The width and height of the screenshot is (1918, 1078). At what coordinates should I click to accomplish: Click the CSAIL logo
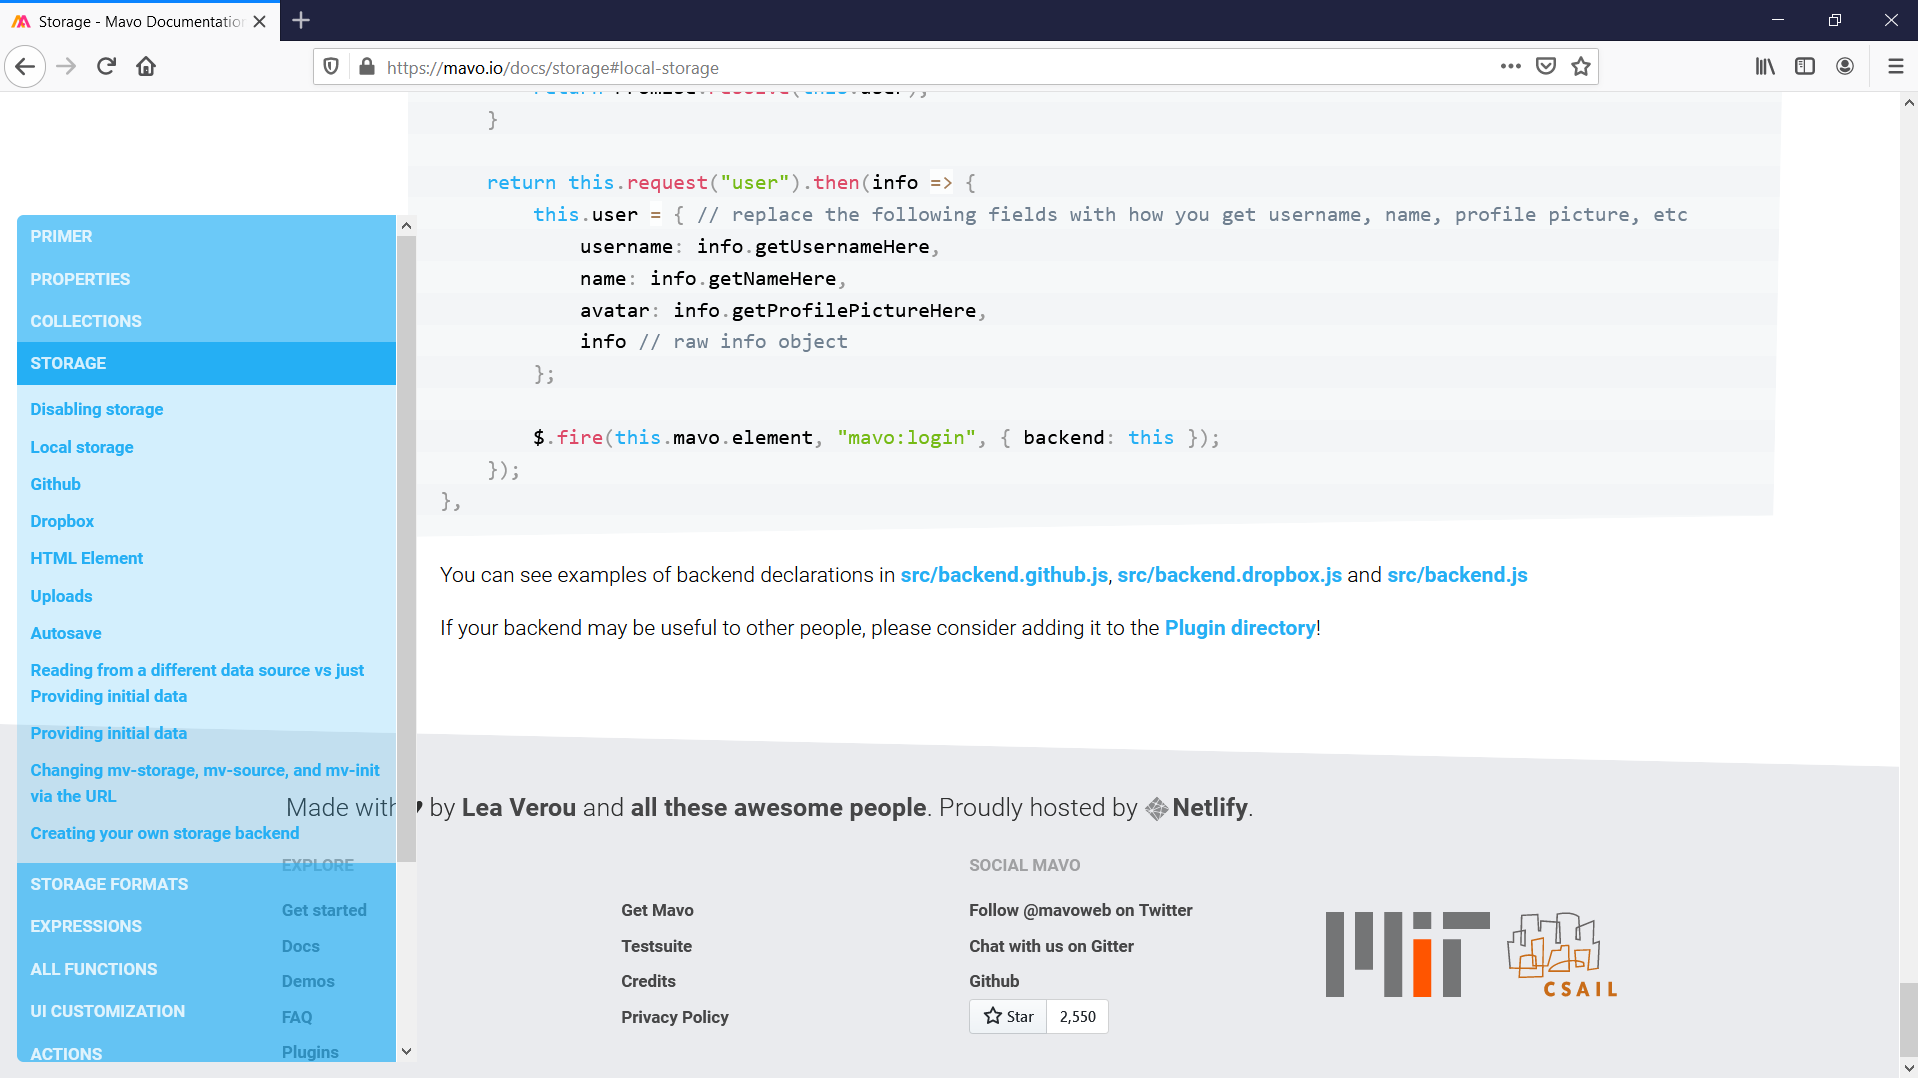(1562, 955)
